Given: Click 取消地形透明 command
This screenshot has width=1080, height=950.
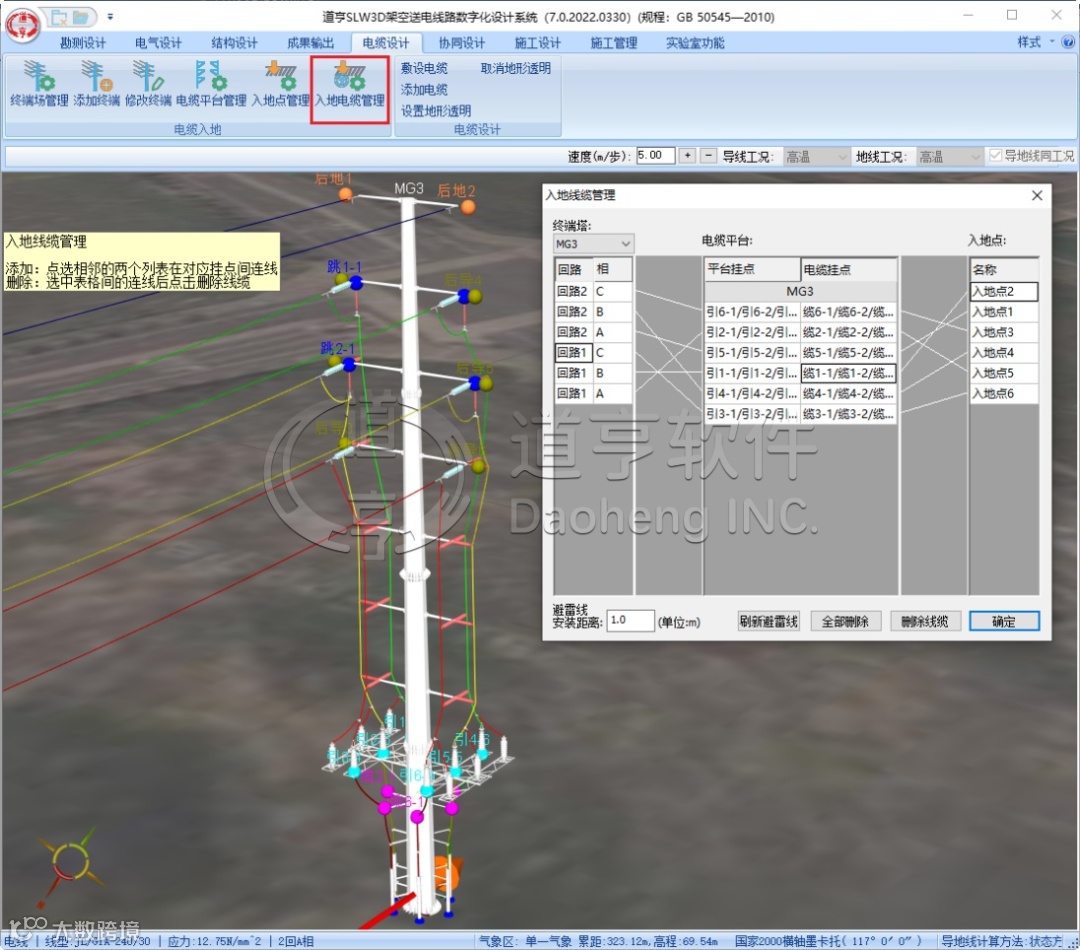Looking at the screenshot, I should coord(515,68).
